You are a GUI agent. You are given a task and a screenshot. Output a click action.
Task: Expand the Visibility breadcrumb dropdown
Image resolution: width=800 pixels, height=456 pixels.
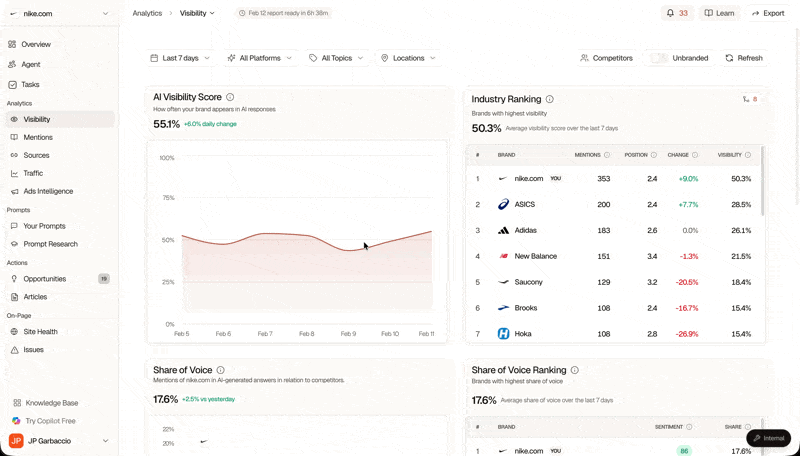[x=197, y=13]
